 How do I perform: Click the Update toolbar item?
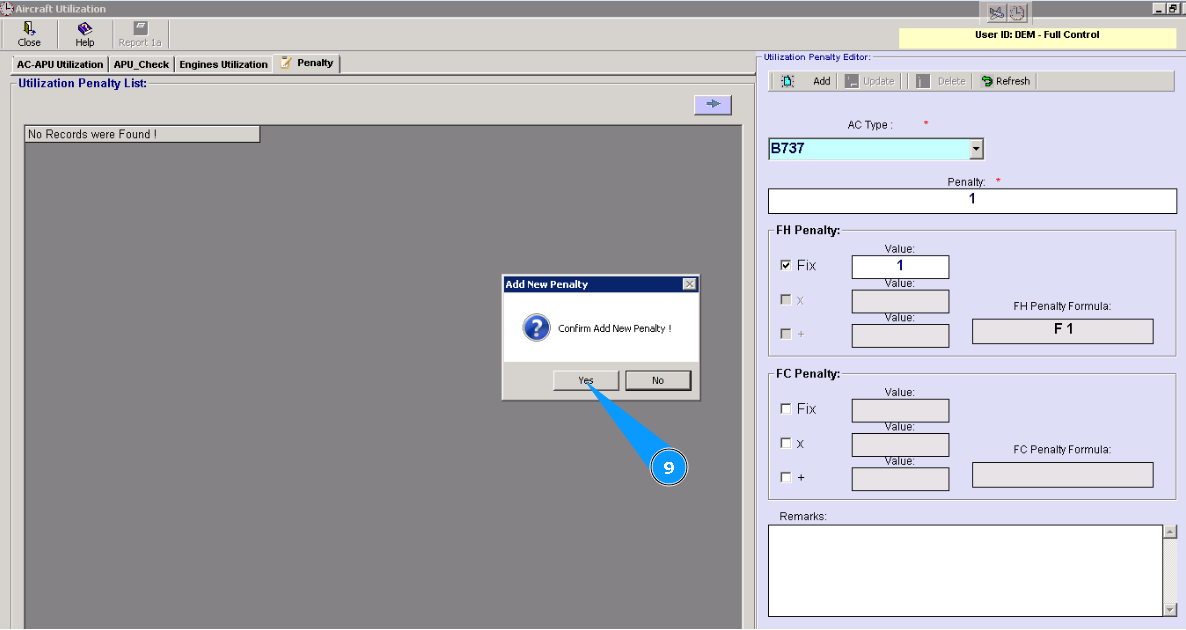870,81
